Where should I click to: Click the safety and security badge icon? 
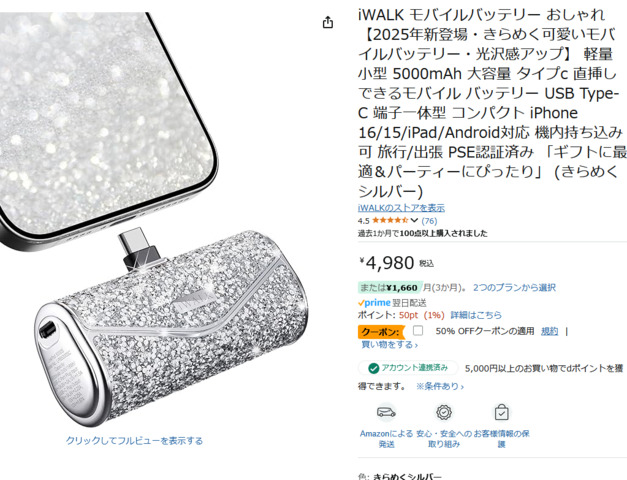(x=444, y=412)
